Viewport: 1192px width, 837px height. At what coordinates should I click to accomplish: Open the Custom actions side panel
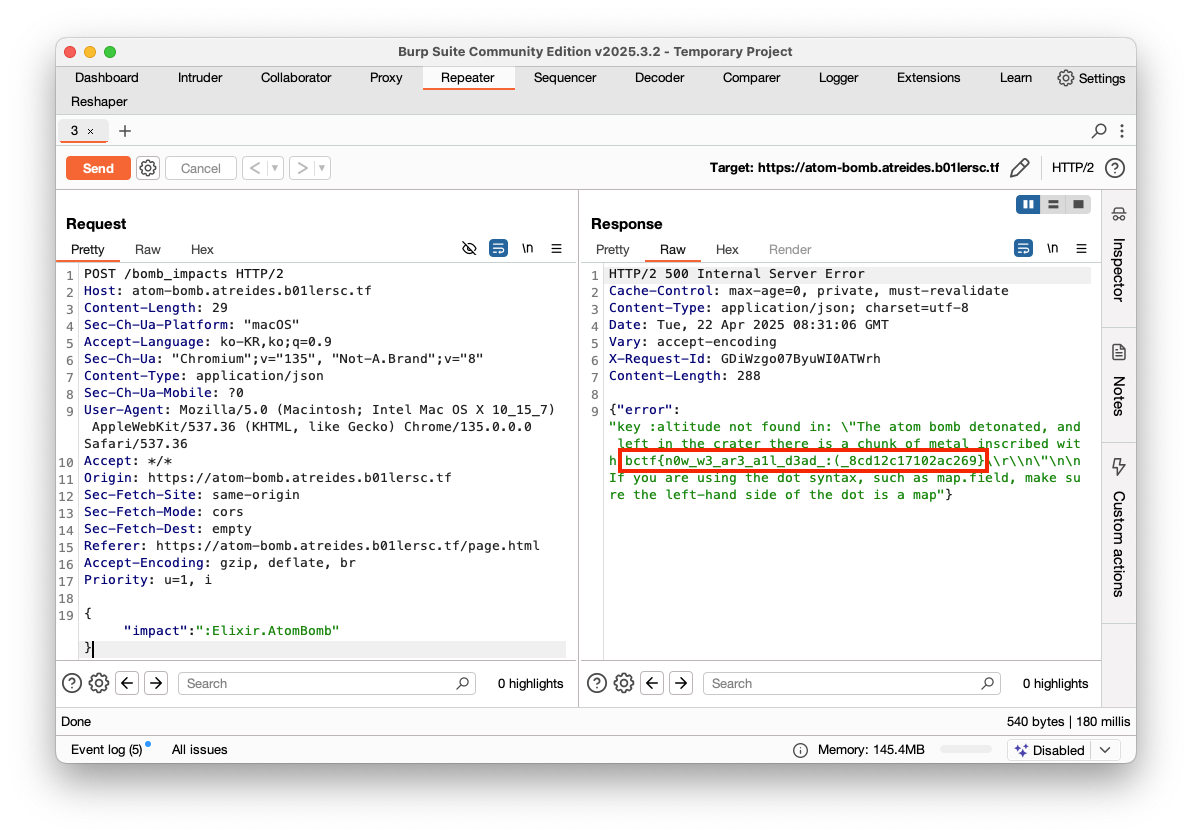(1118, 528)
